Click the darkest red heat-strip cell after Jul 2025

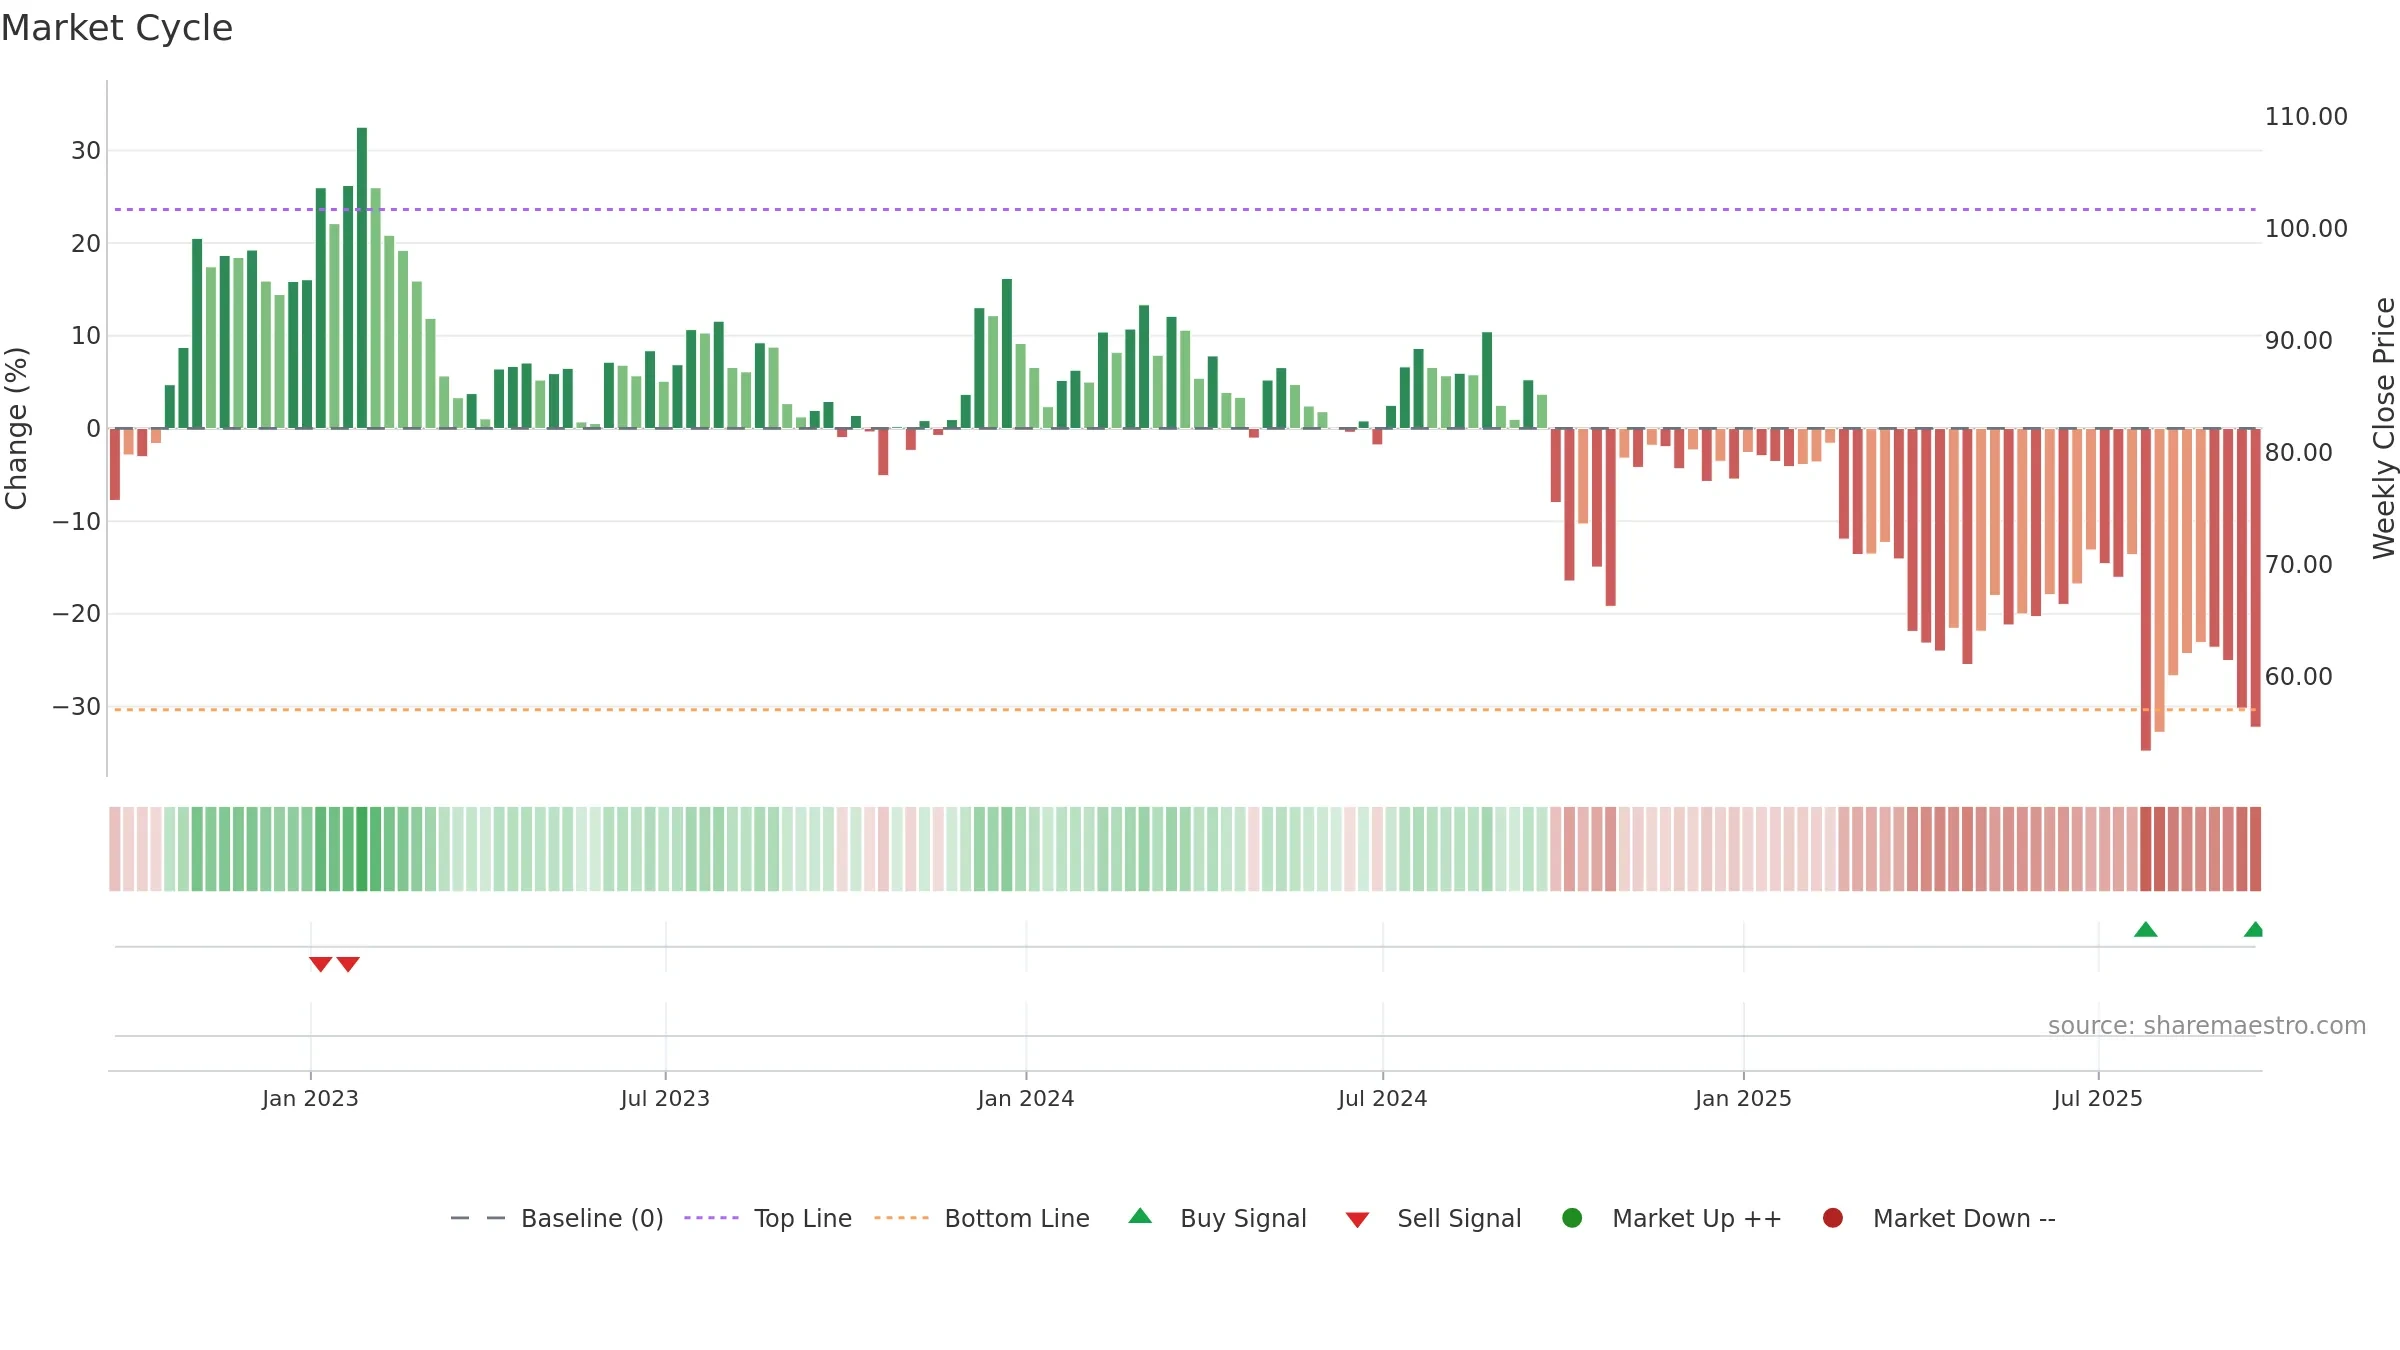pyautogui.click(x=2146, y=849)
